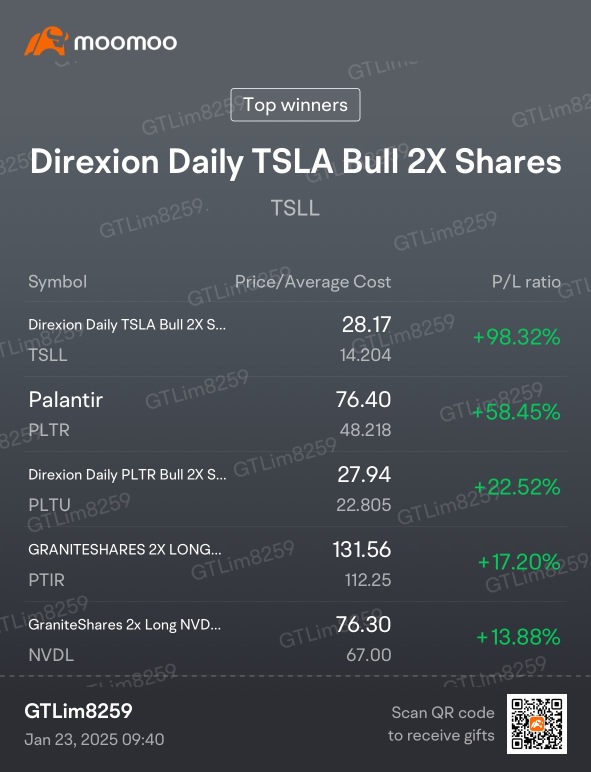Click the QR code image

[x=537, y=724]
